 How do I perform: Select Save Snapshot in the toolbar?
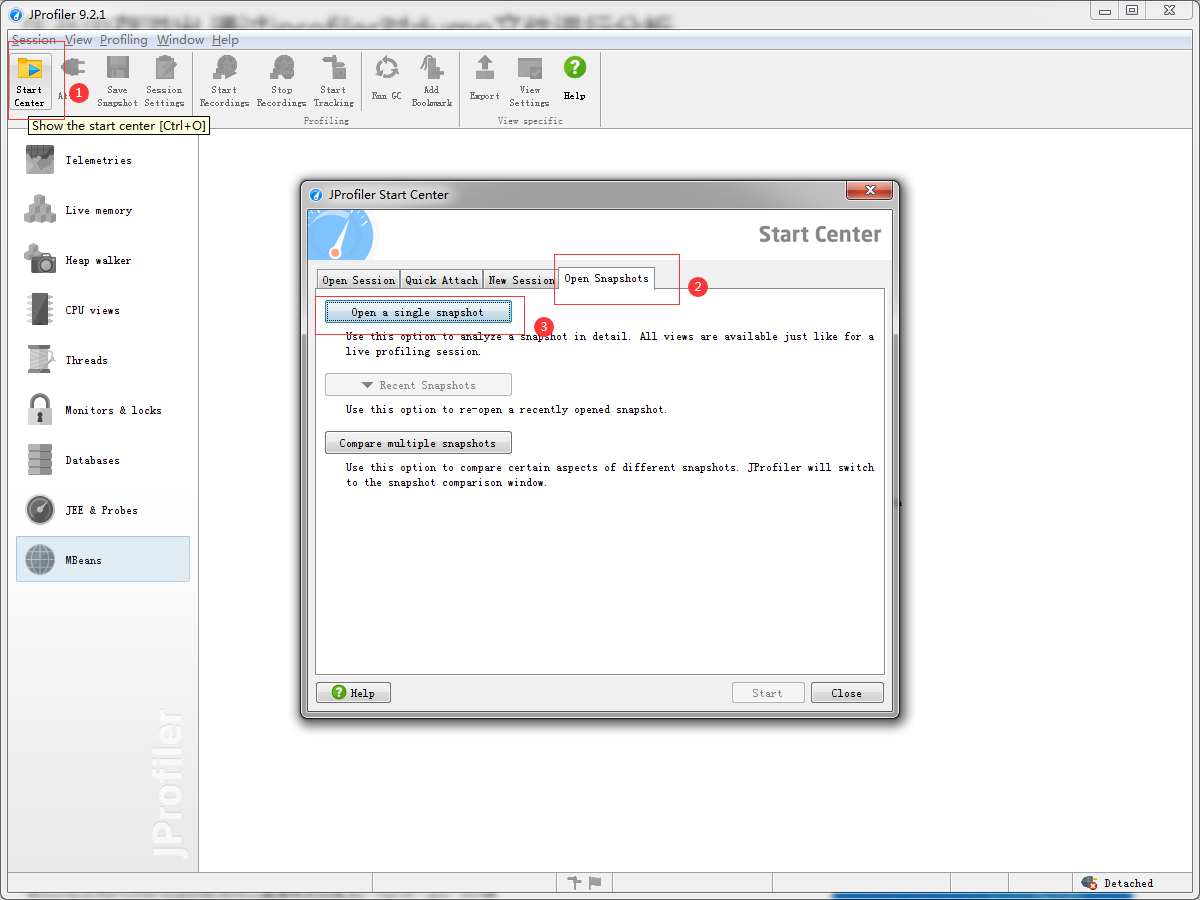[x=117, y=80]
